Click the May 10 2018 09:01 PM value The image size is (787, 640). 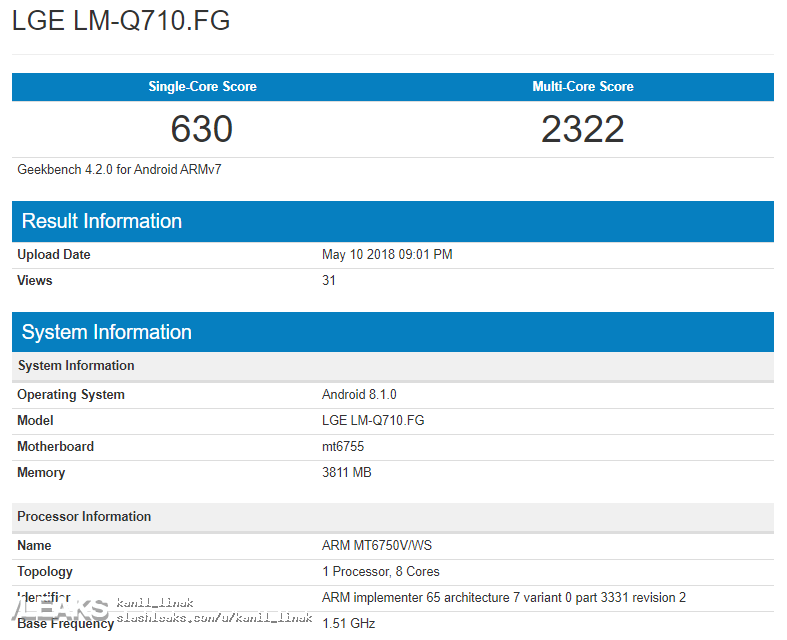click(x=387, y=254)
